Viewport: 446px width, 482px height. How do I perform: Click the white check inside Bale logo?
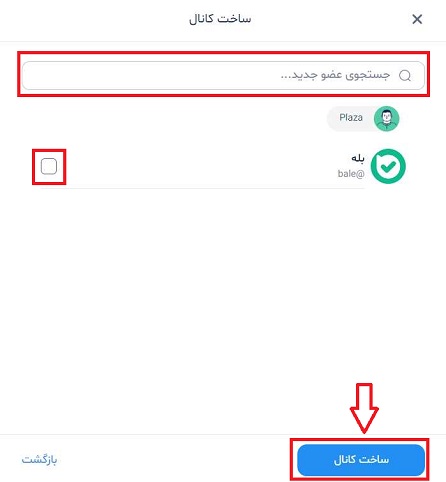pyautogui.click(x=388, y=166)
